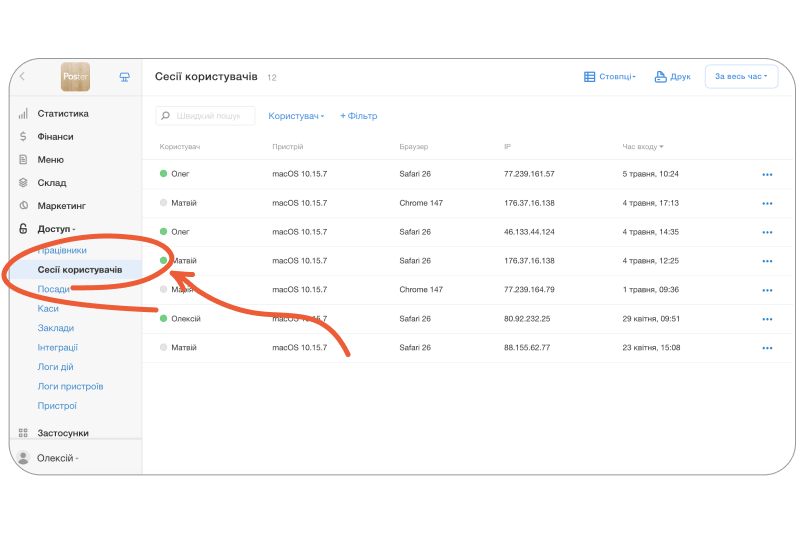Image resolution: width=800 pixels, height=533 pixels.
Task: Click the lock icon next to Доступ
Action: coord(23,229)
